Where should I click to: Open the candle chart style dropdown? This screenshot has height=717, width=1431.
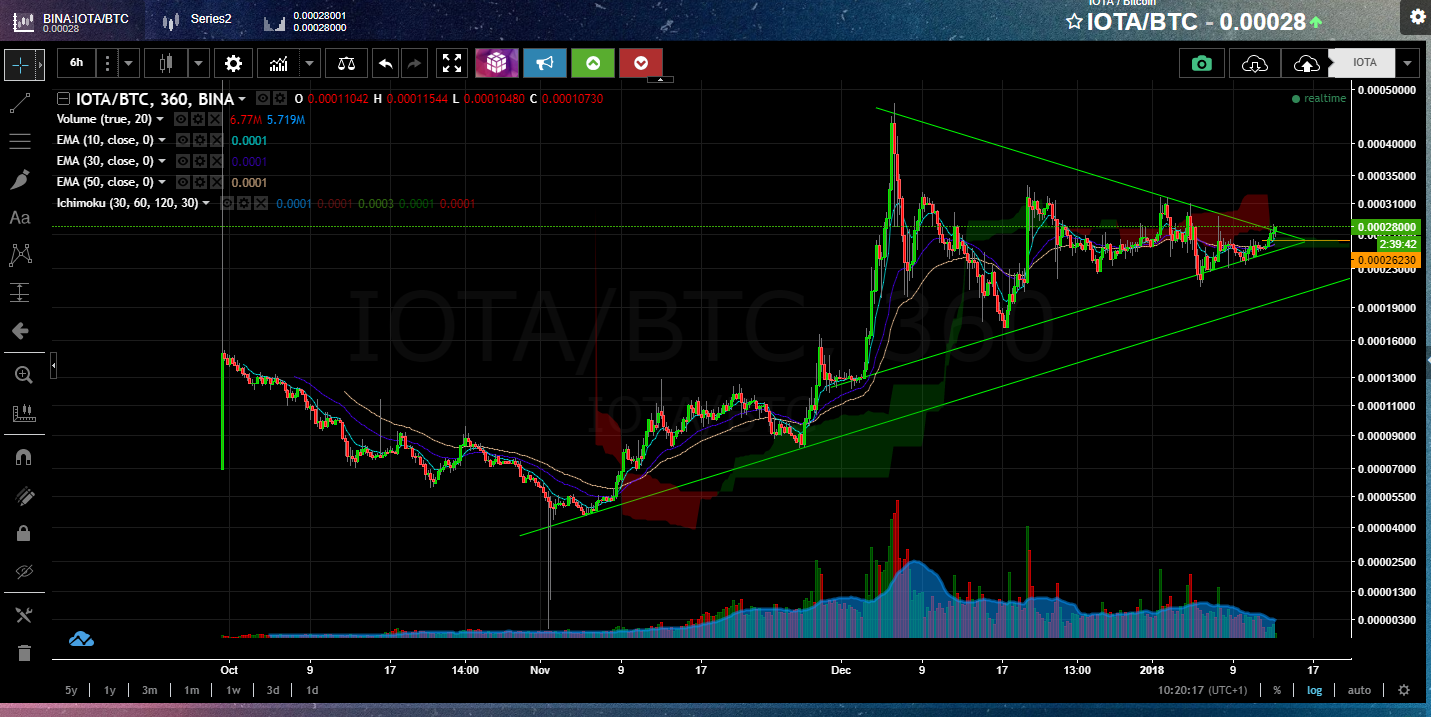coord(196,63)
